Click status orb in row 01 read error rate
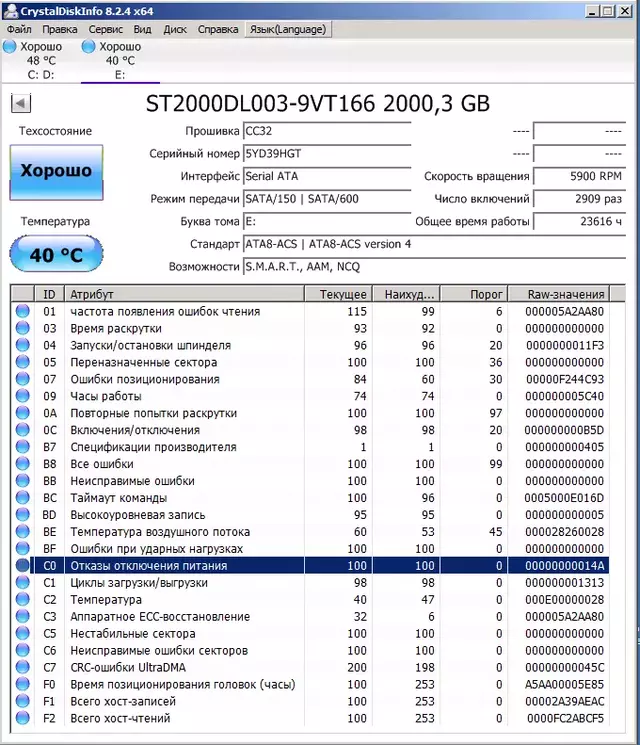 [22, 311]
